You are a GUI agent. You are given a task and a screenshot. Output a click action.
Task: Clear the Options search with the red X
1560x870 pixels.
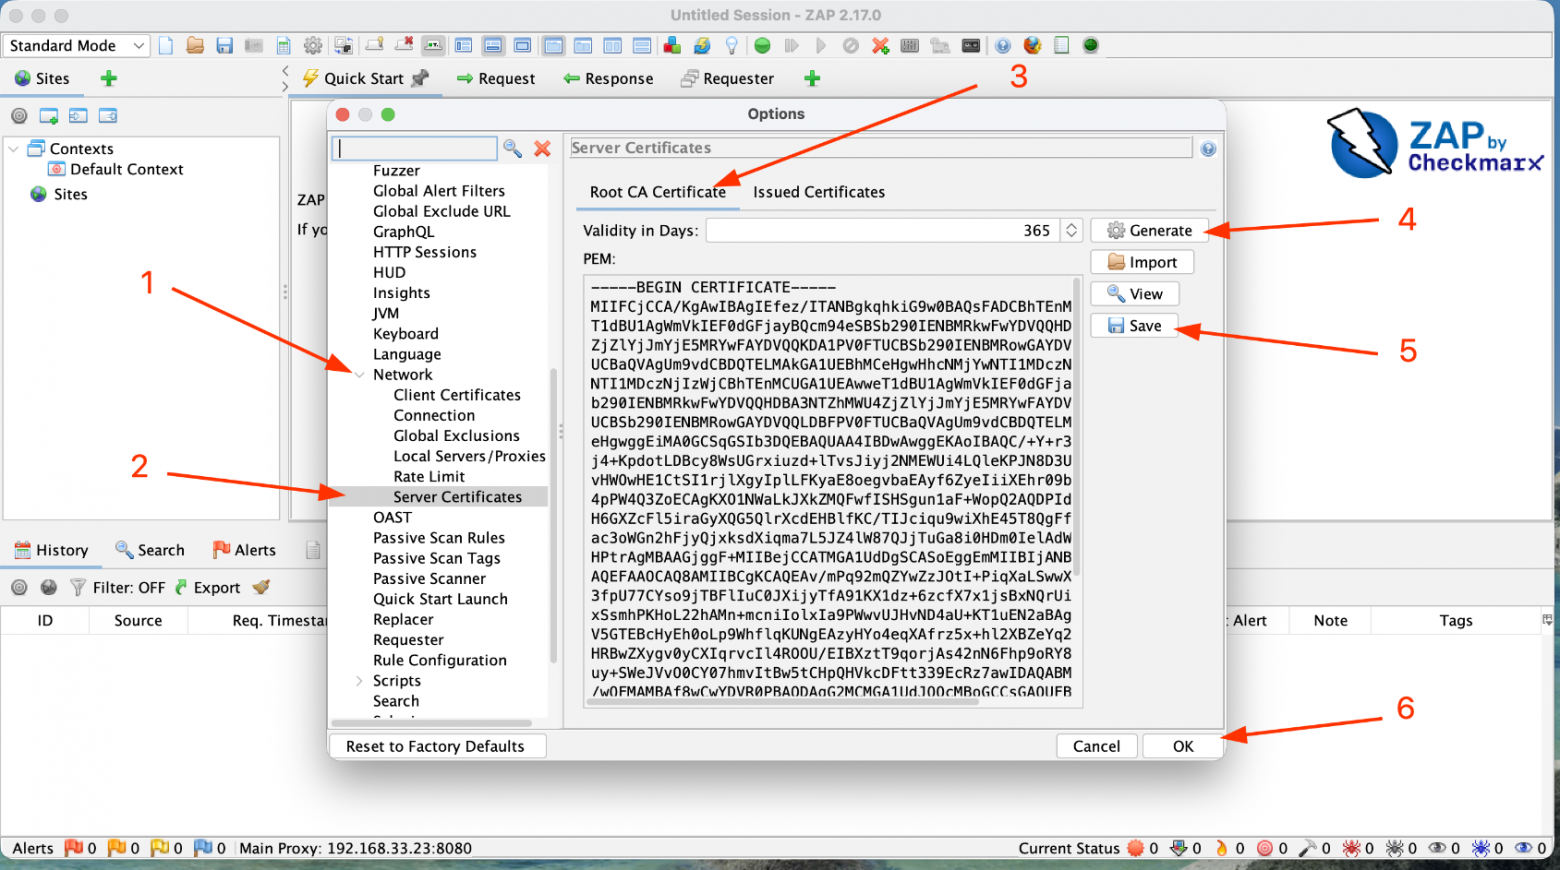[542, 148]
